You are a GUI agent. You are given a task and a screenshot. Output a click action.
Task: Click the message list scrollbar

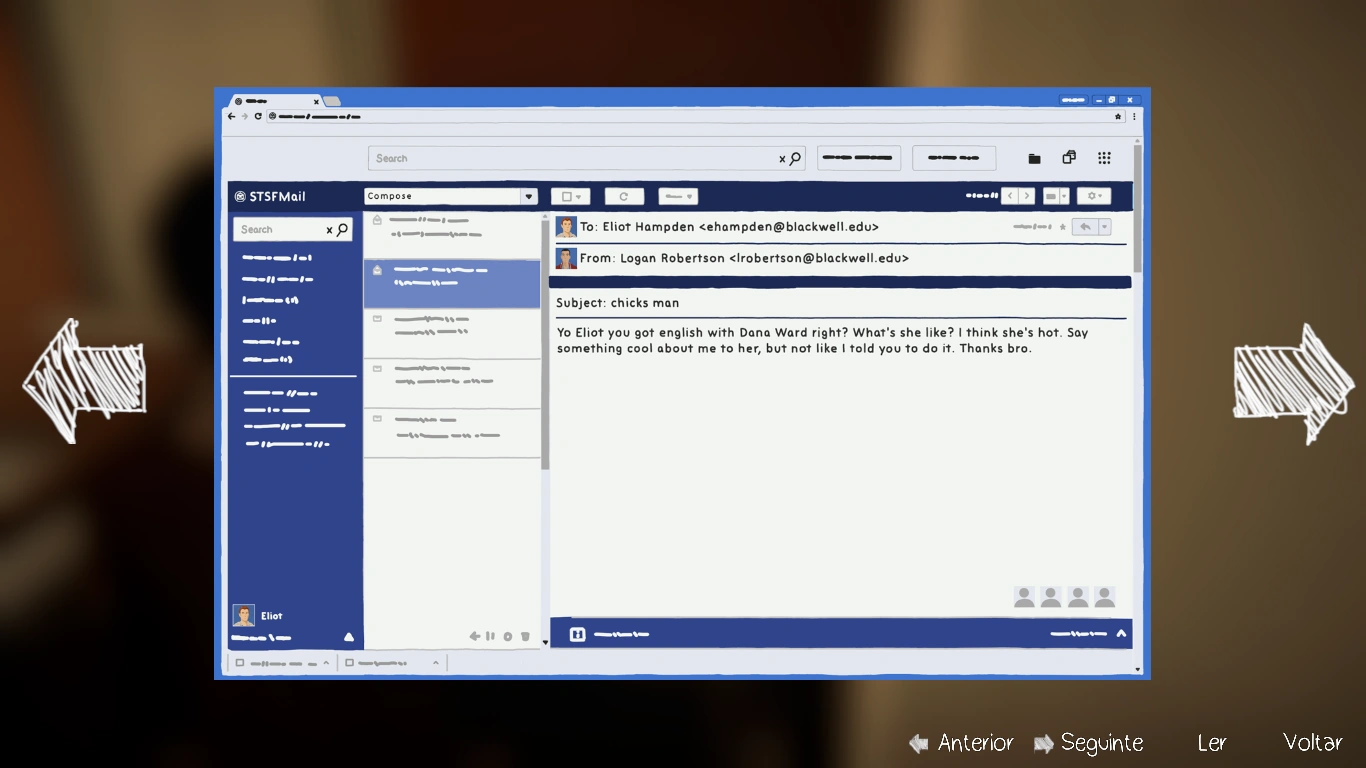pyautogui.click(x=545, y=345)
